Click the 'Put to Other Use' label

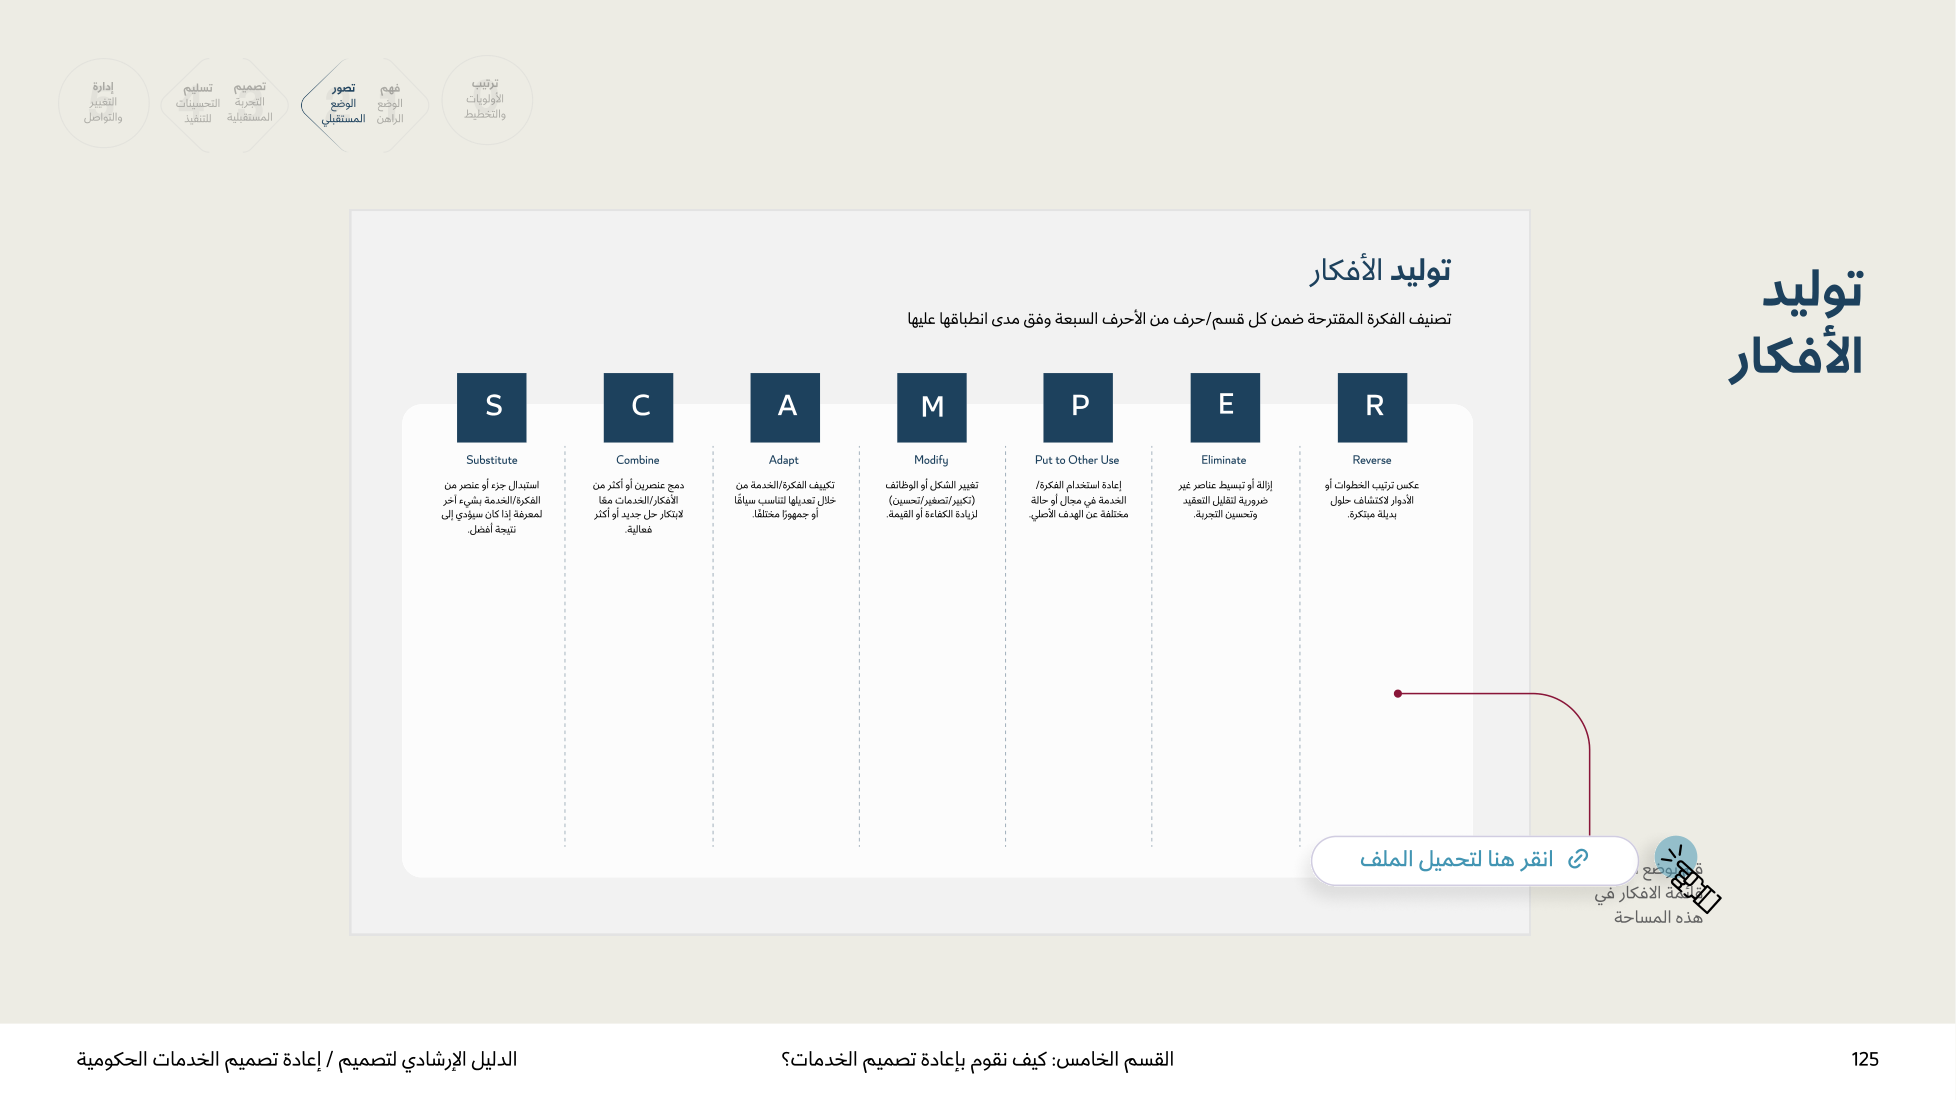pyautogui.click(x=1077, y=460)
